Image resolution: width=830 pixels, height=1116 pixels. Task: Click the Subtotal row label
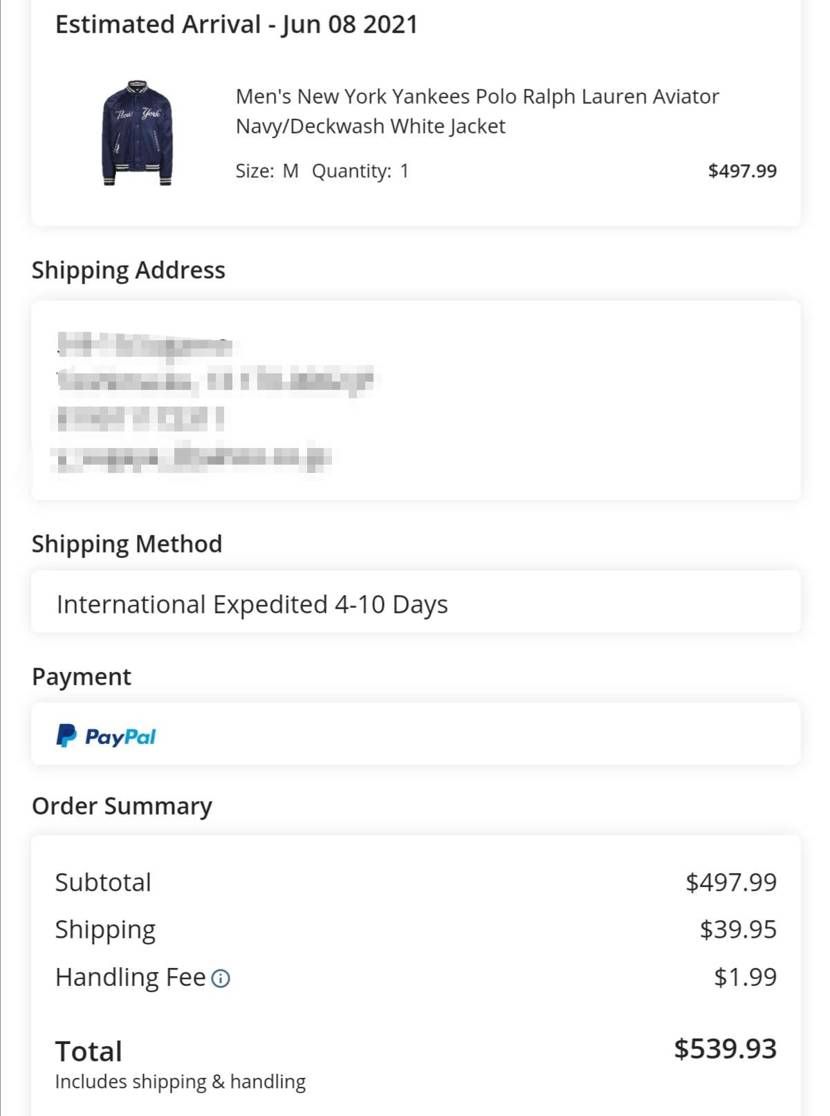(103, 882)
